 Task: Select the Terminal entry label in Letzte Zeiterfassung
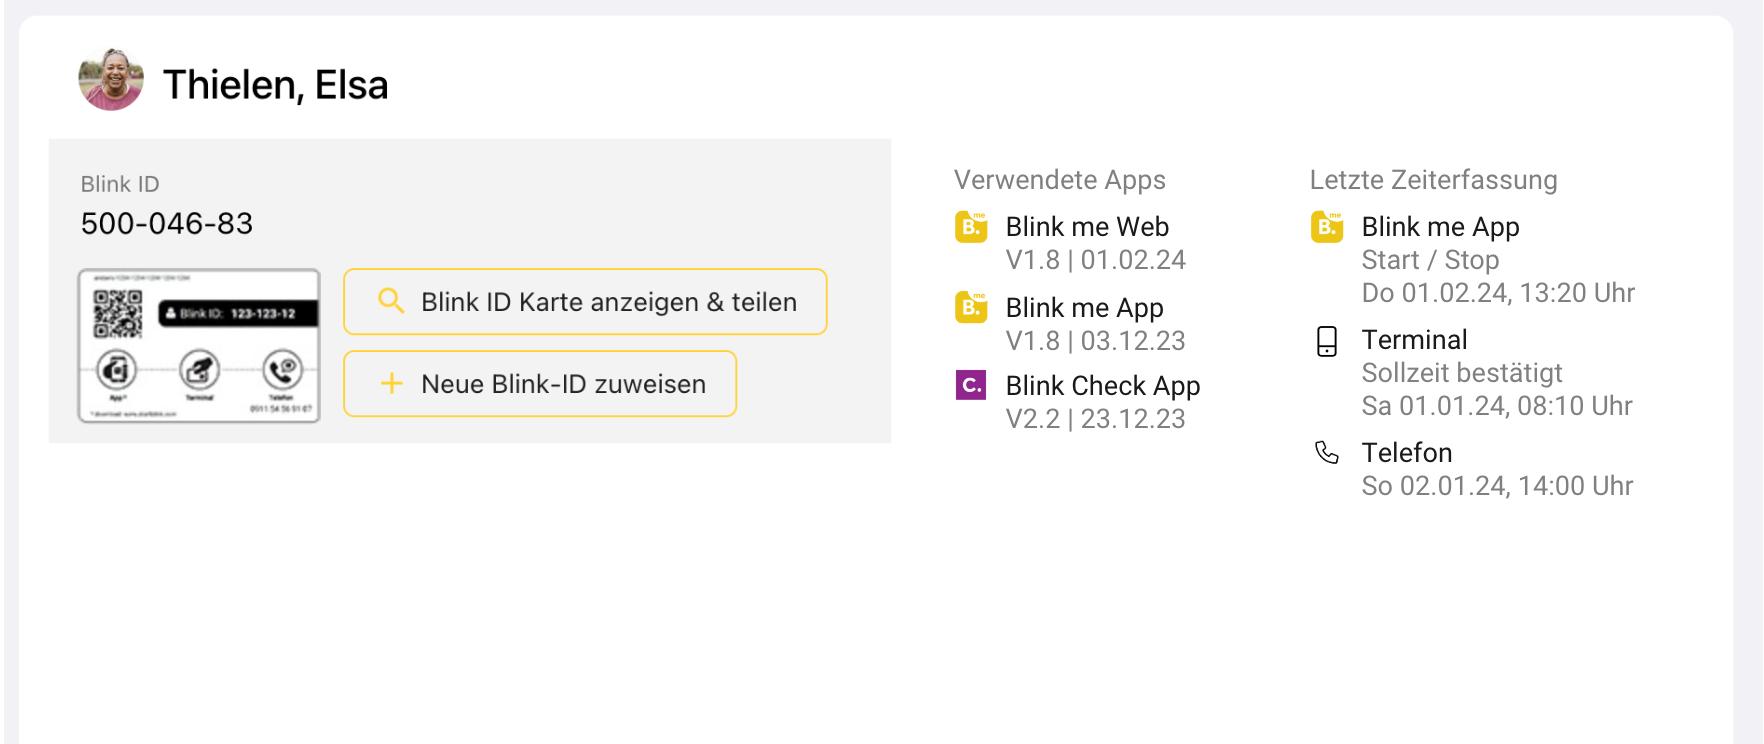[1414, 340]
